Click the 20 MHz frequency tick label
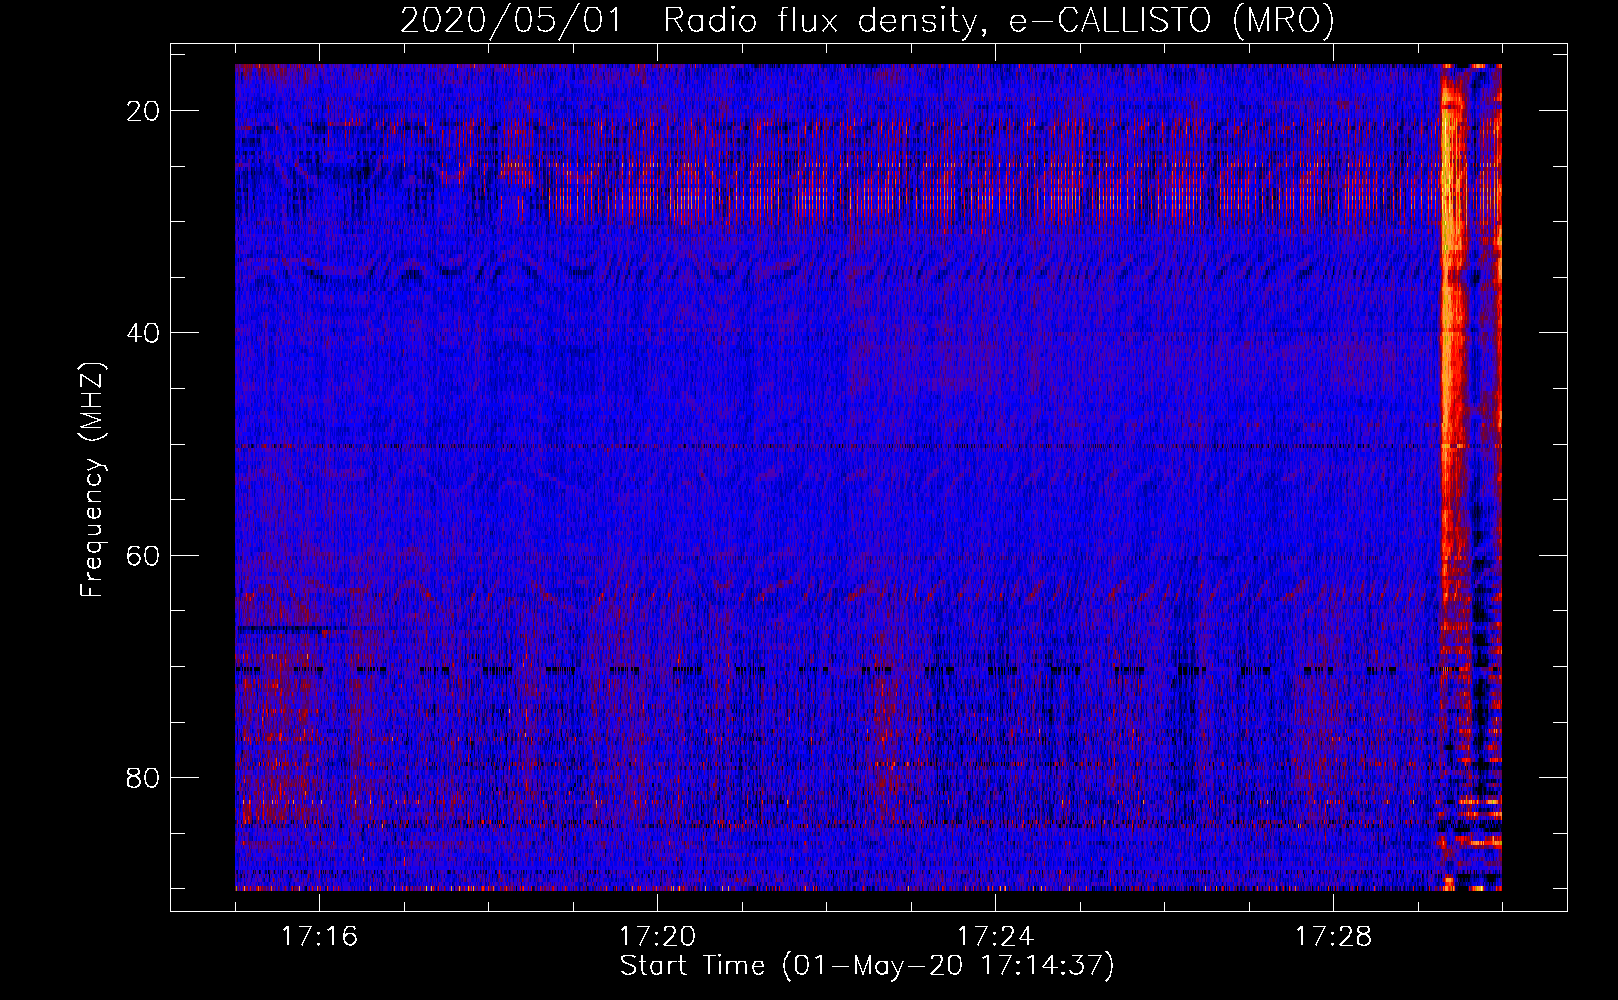This screenshot has width=1618, height=1000. click(x=143, y=111)
